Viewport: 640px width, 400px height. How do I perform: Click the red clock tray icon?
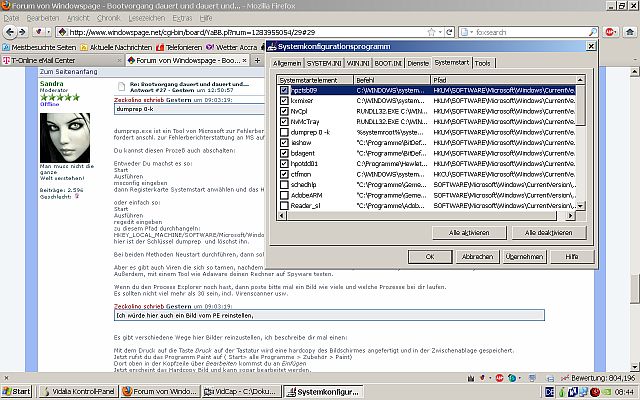tap(595, 392)
